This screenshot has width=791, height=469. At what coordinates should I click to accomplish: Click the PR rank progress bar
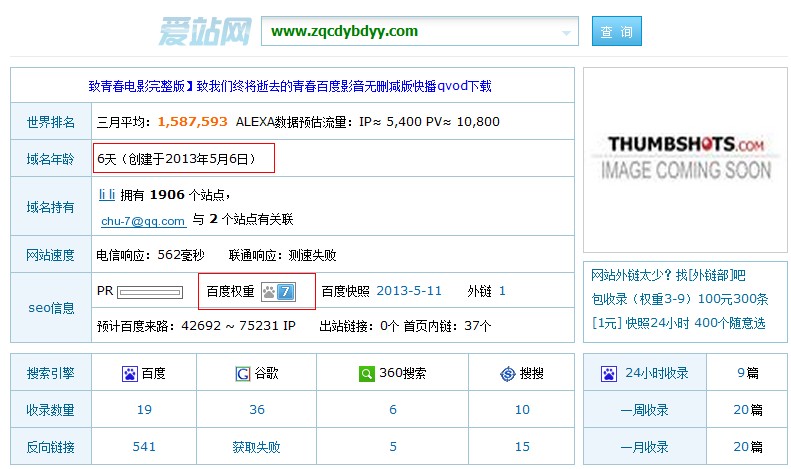pyautogui.click(x=150, y=293)
